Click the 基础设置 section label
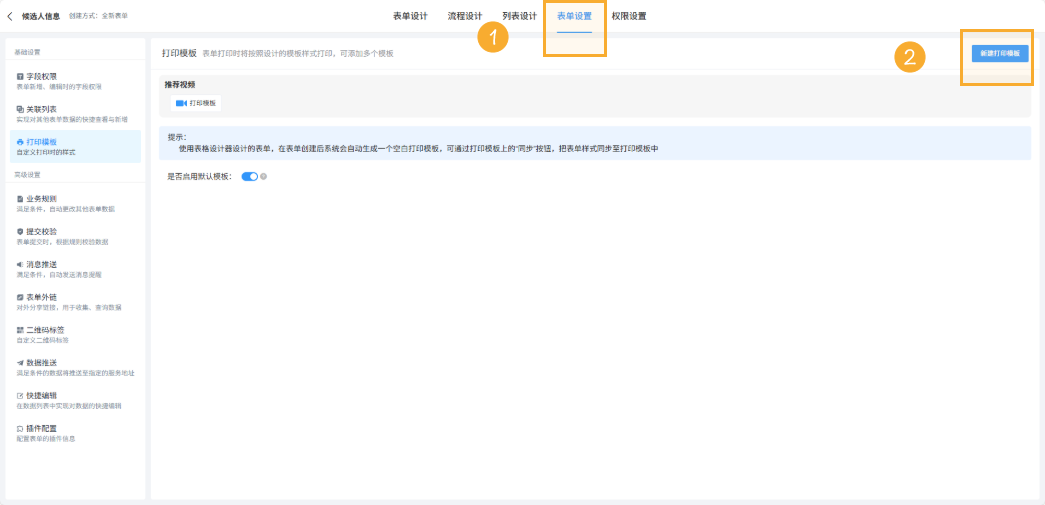This screenshot has height=505, width=1045. click(27, 52)
